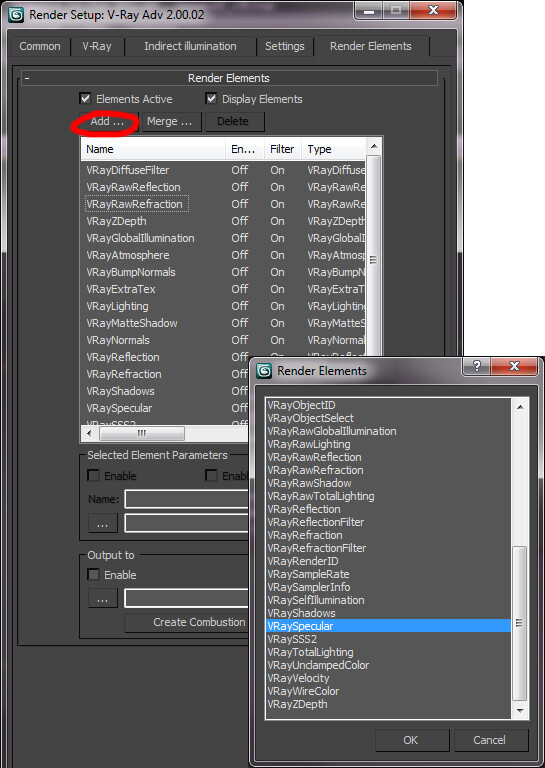The width and height of the screenshot is (545, 768).
Task: Click the app icon in Render Elements dialog title
Action: (x=264, y=371)
